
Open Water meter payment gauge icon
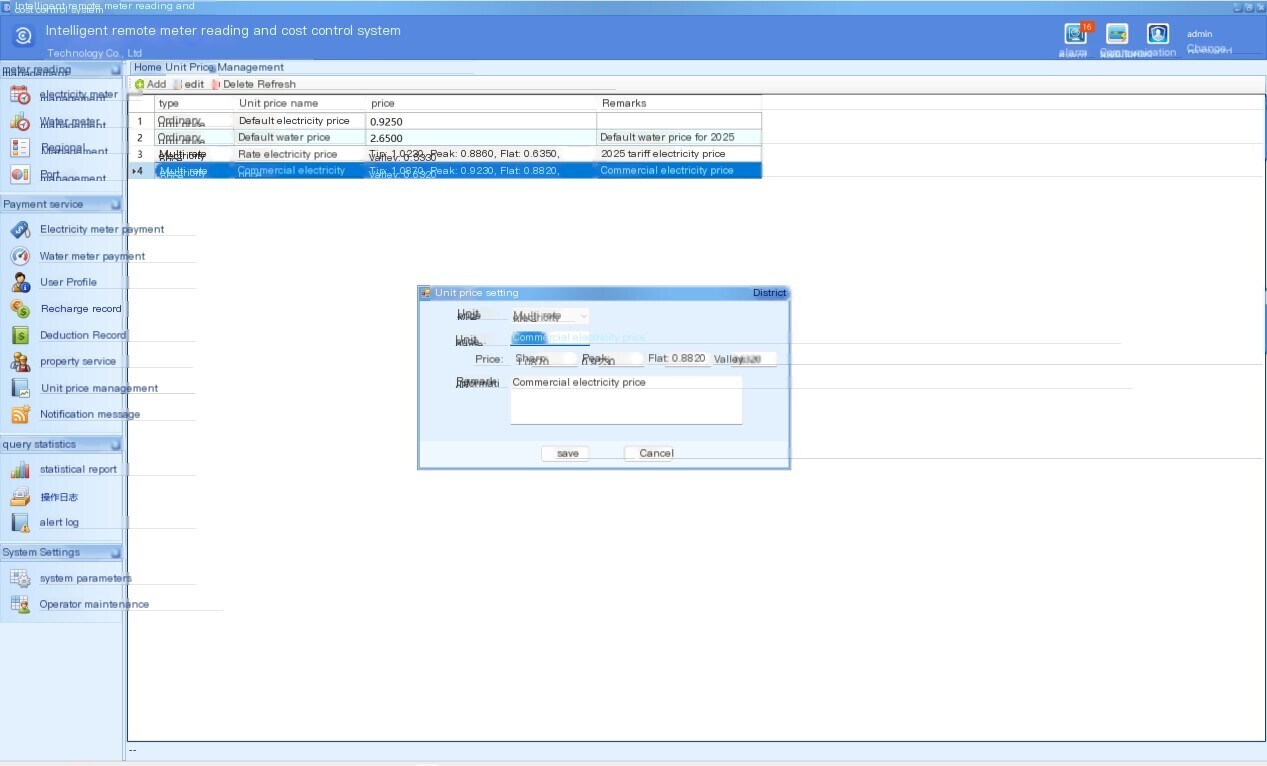(20, 256)
